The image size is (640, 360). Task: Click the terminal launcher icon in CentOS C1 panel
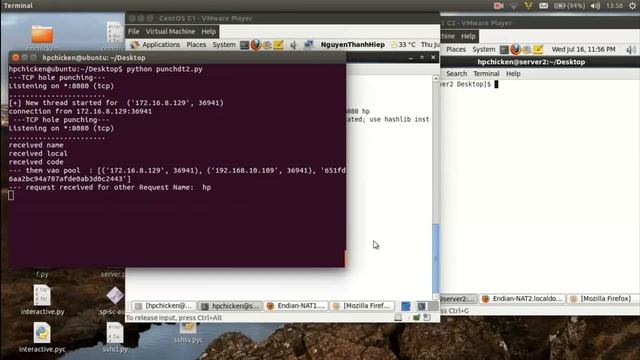click(x=244, y=45)
